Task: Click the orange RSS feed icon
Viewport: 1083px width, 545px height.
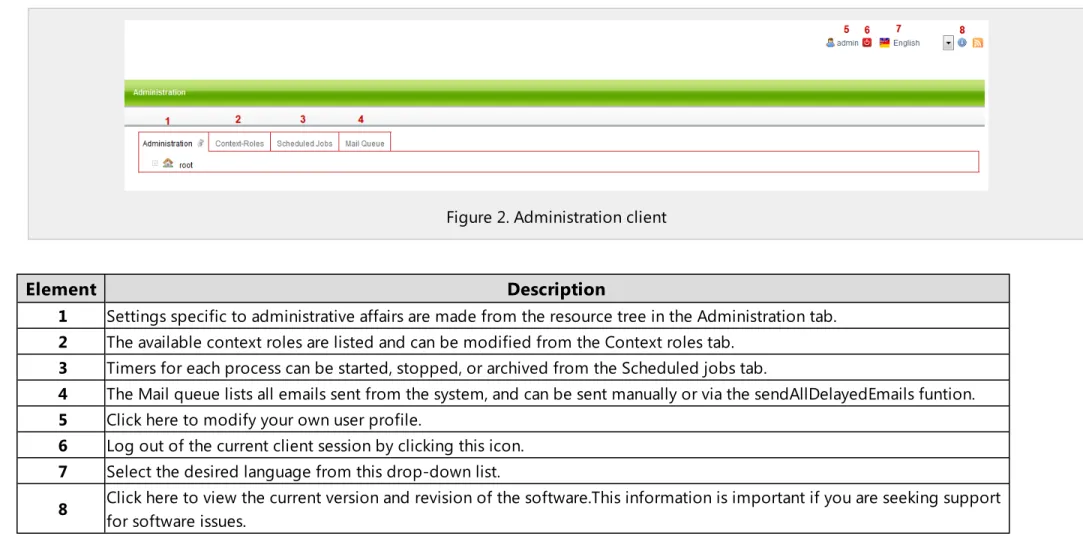Action: pos(977,43)
